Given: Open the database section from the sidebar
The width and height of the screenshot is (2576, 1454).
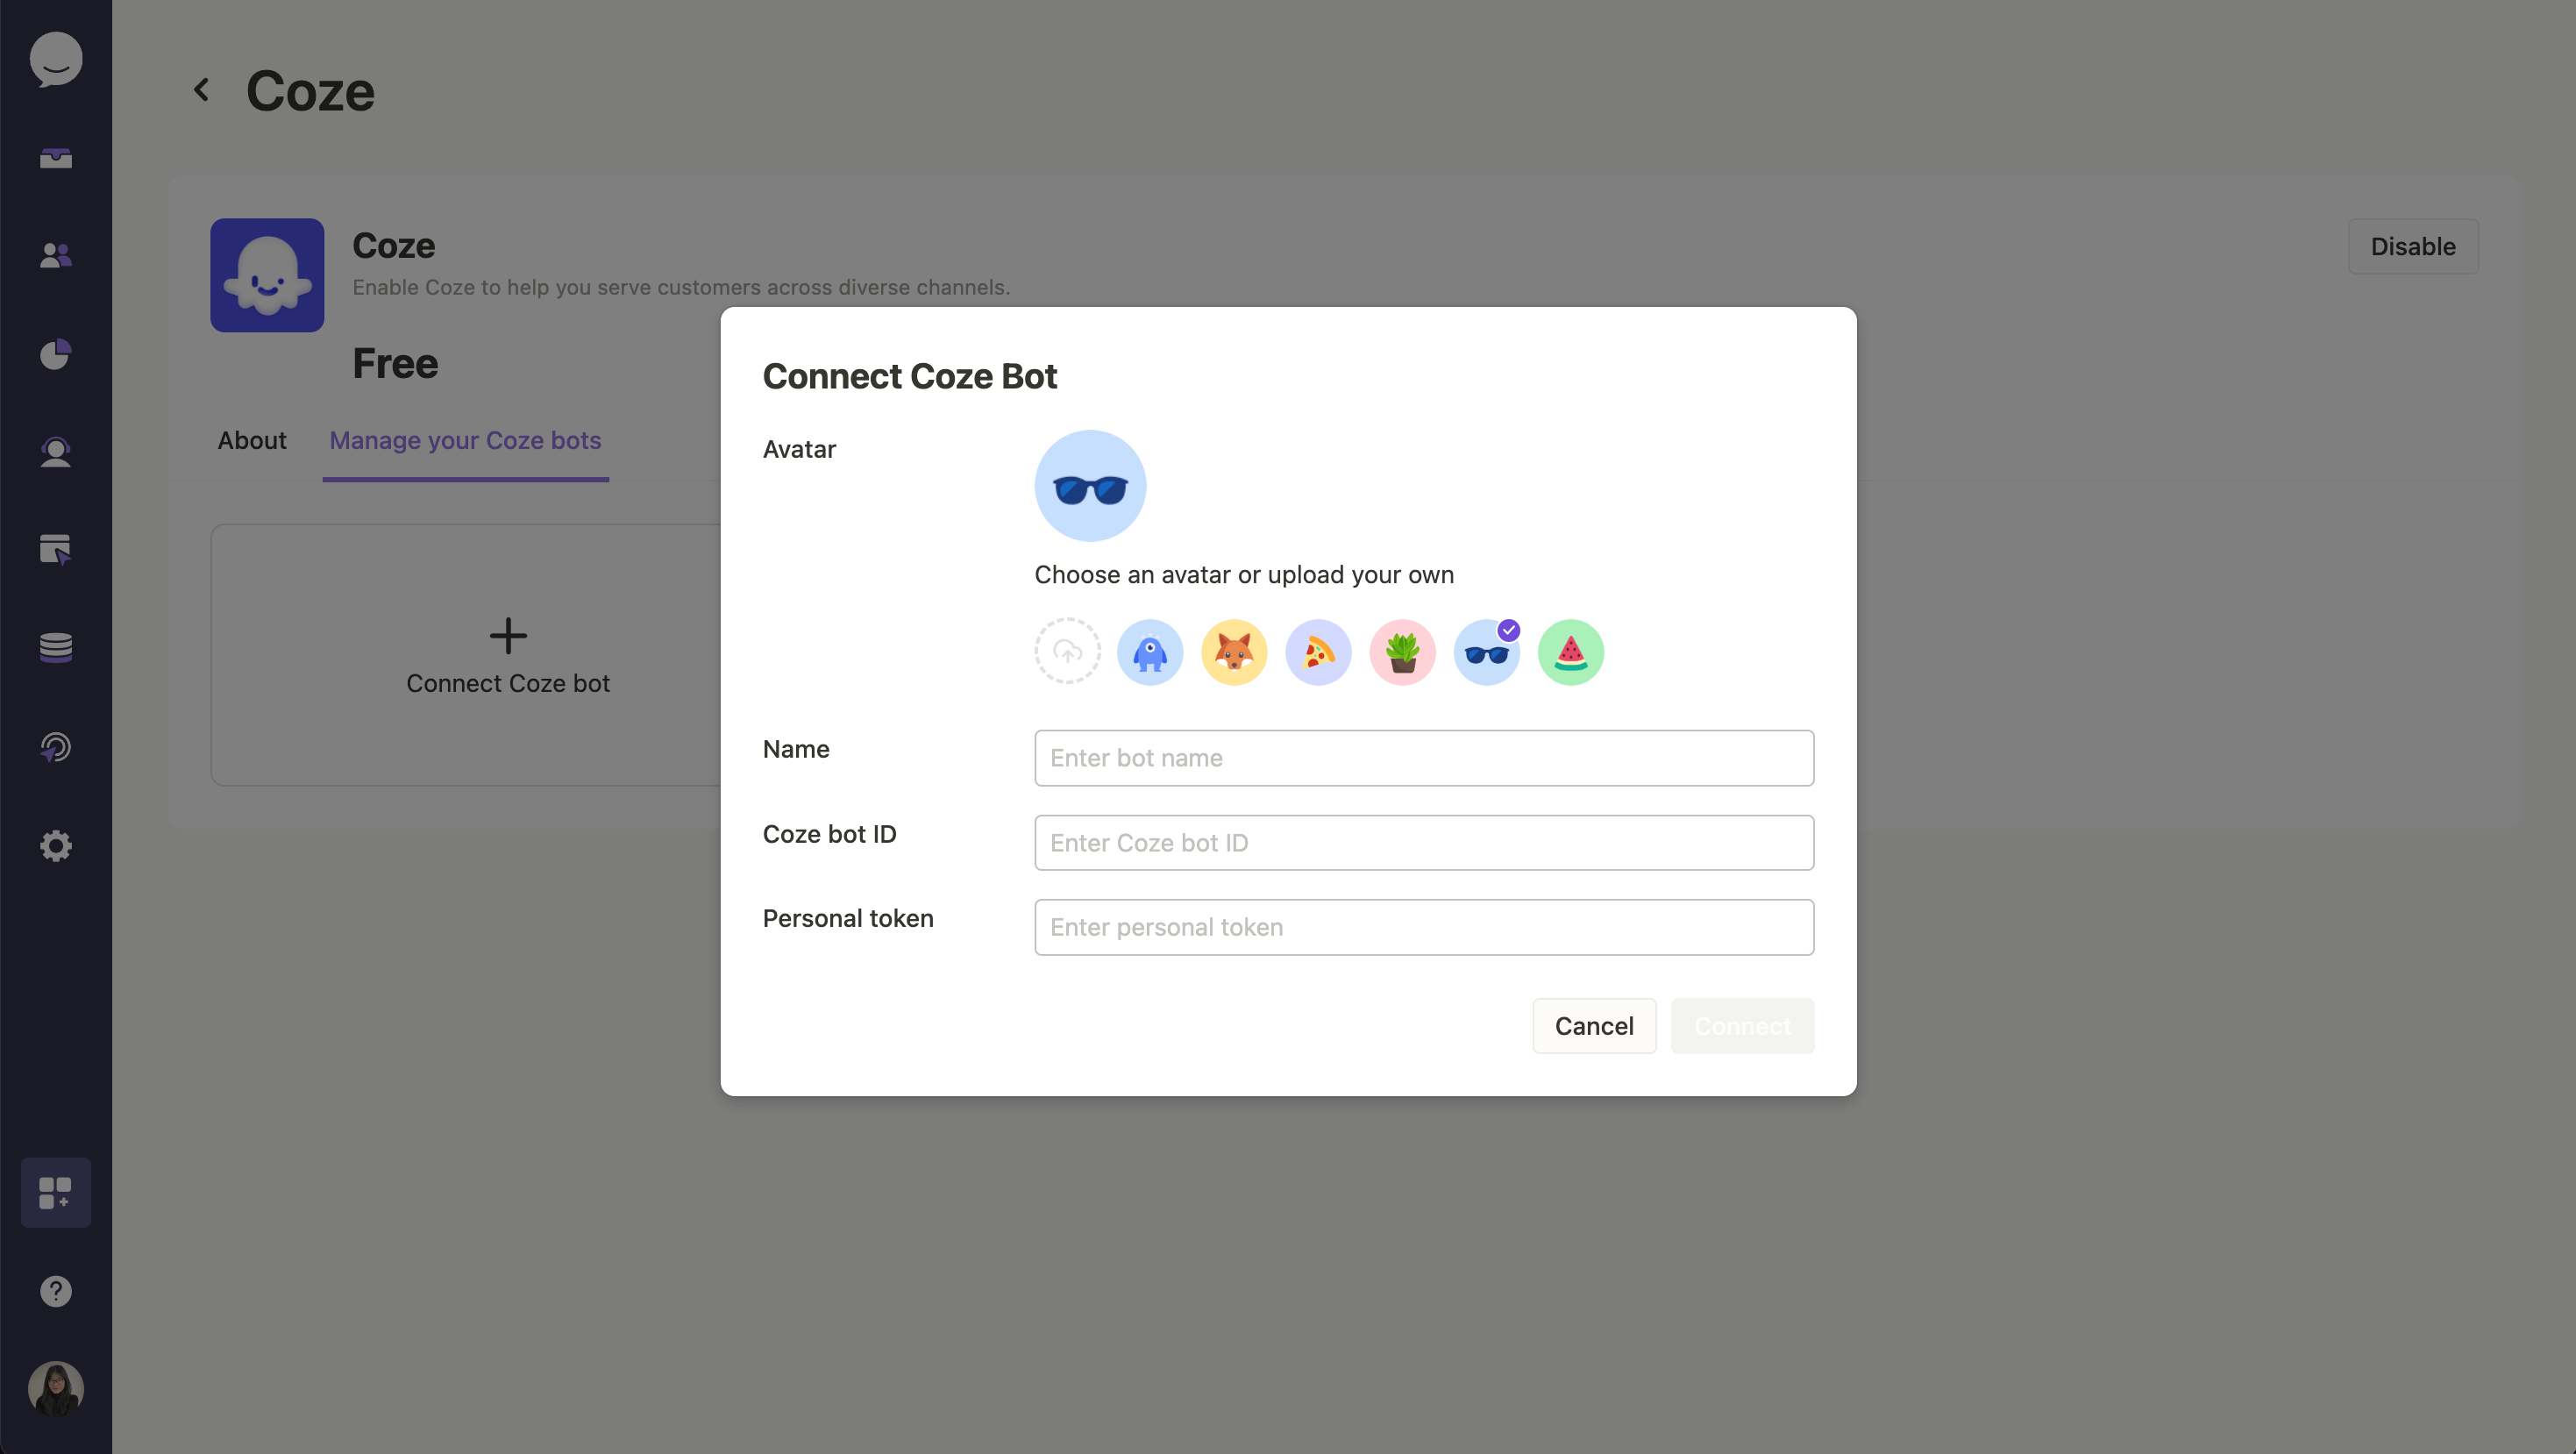Looking at the screenshot, I should tap(55, 647).
